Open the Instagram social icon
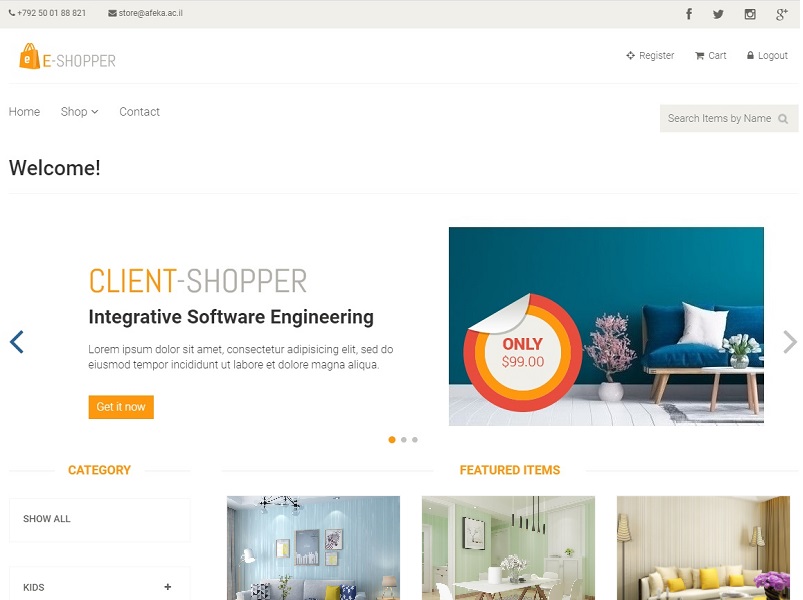The image size is (803, 600). (x=750, y=14)
